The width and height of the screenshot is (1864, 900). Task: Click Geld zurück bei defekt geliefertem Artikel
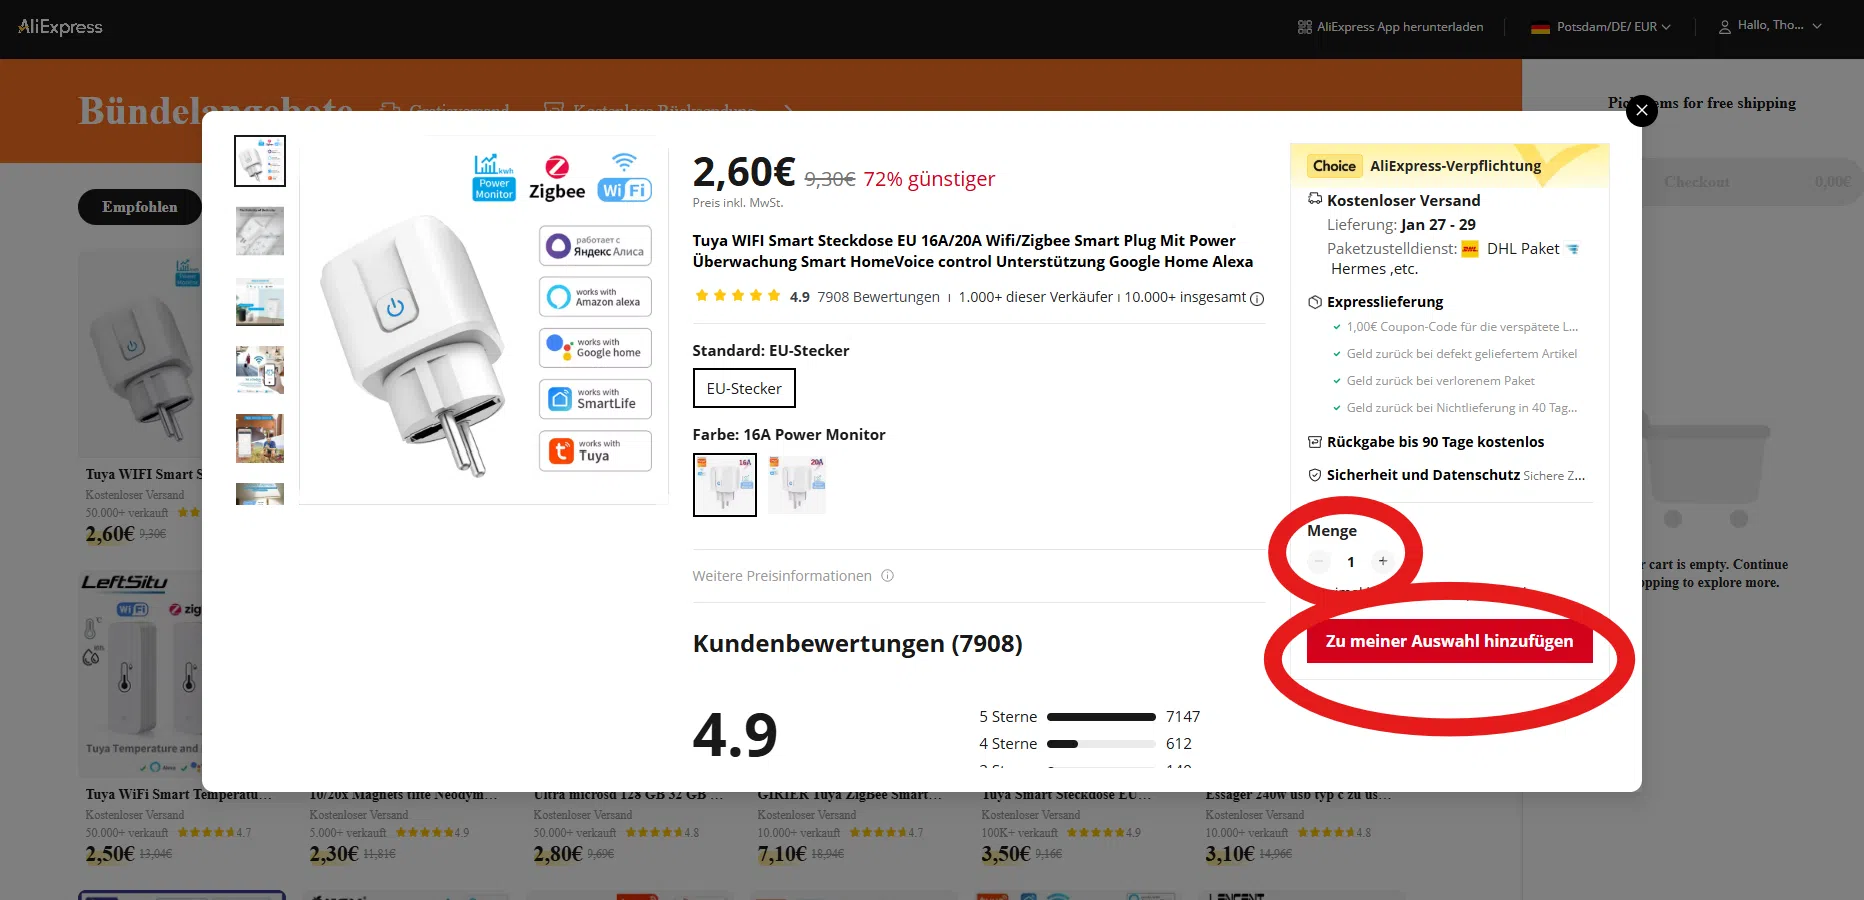point(1461,354)
